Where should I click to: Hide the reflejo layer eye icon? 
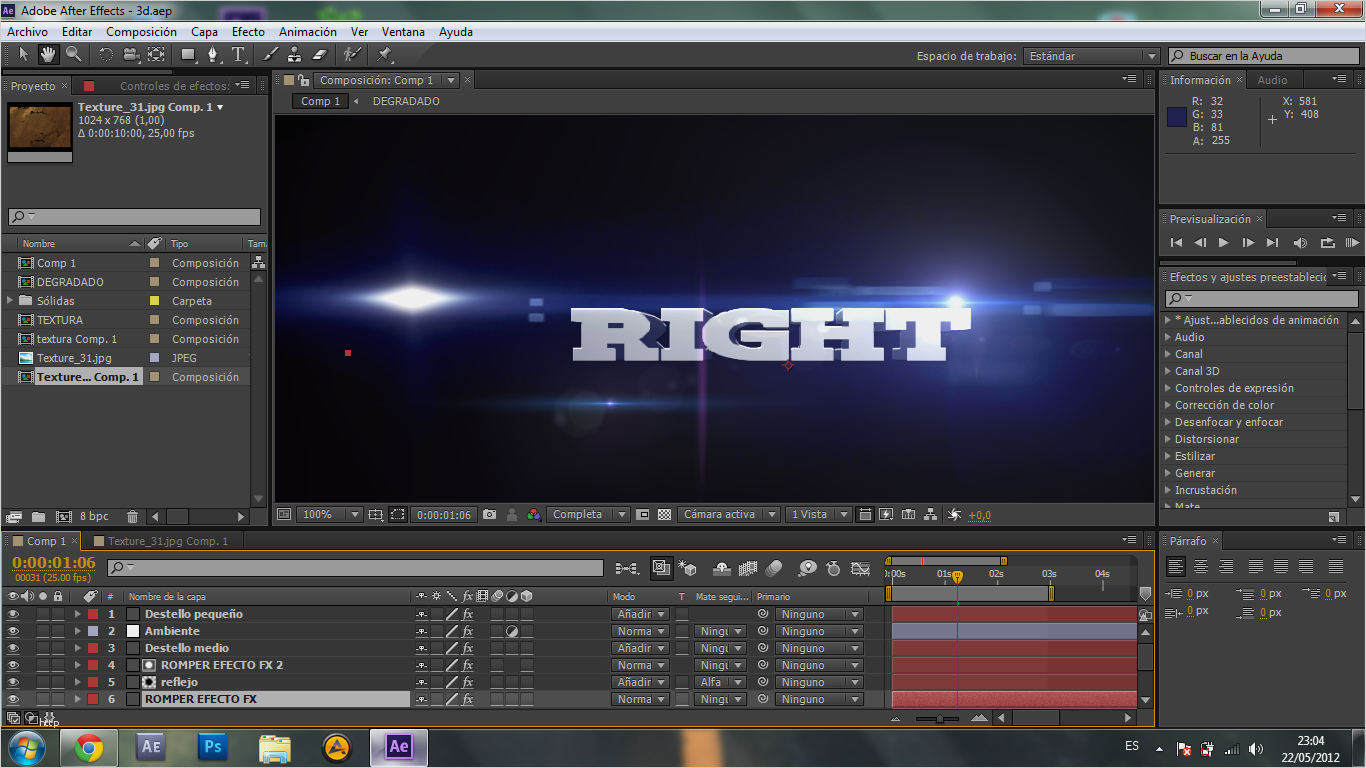13,682
